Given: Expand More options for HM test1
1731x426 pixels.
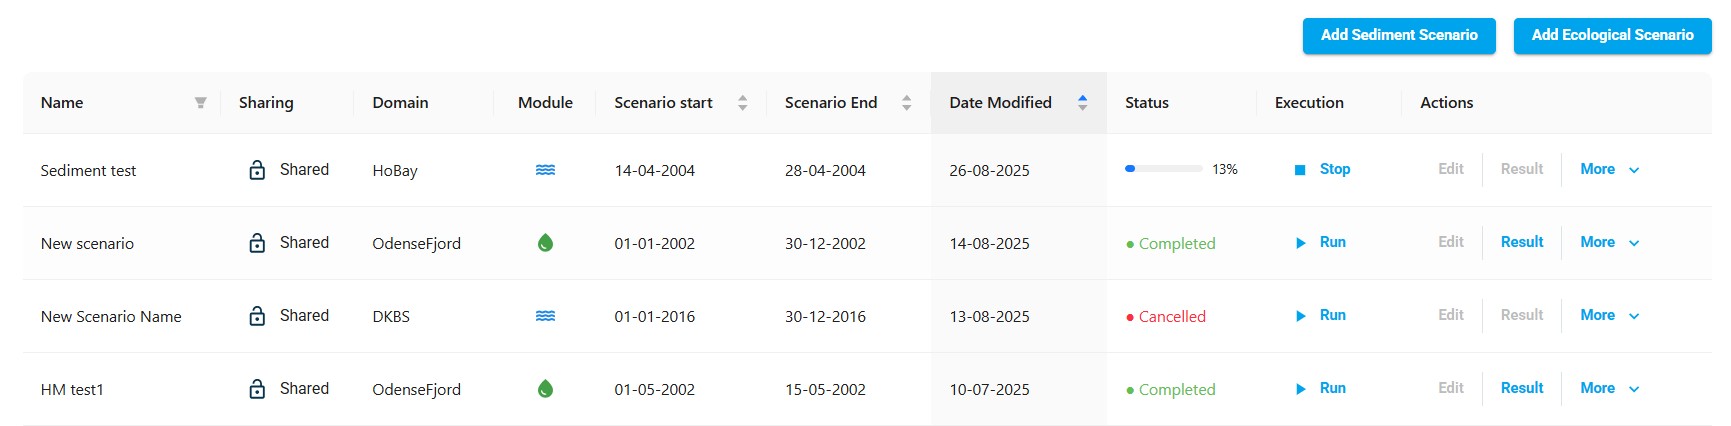Looking at the screenshot, I should (x=1609, y=389).
